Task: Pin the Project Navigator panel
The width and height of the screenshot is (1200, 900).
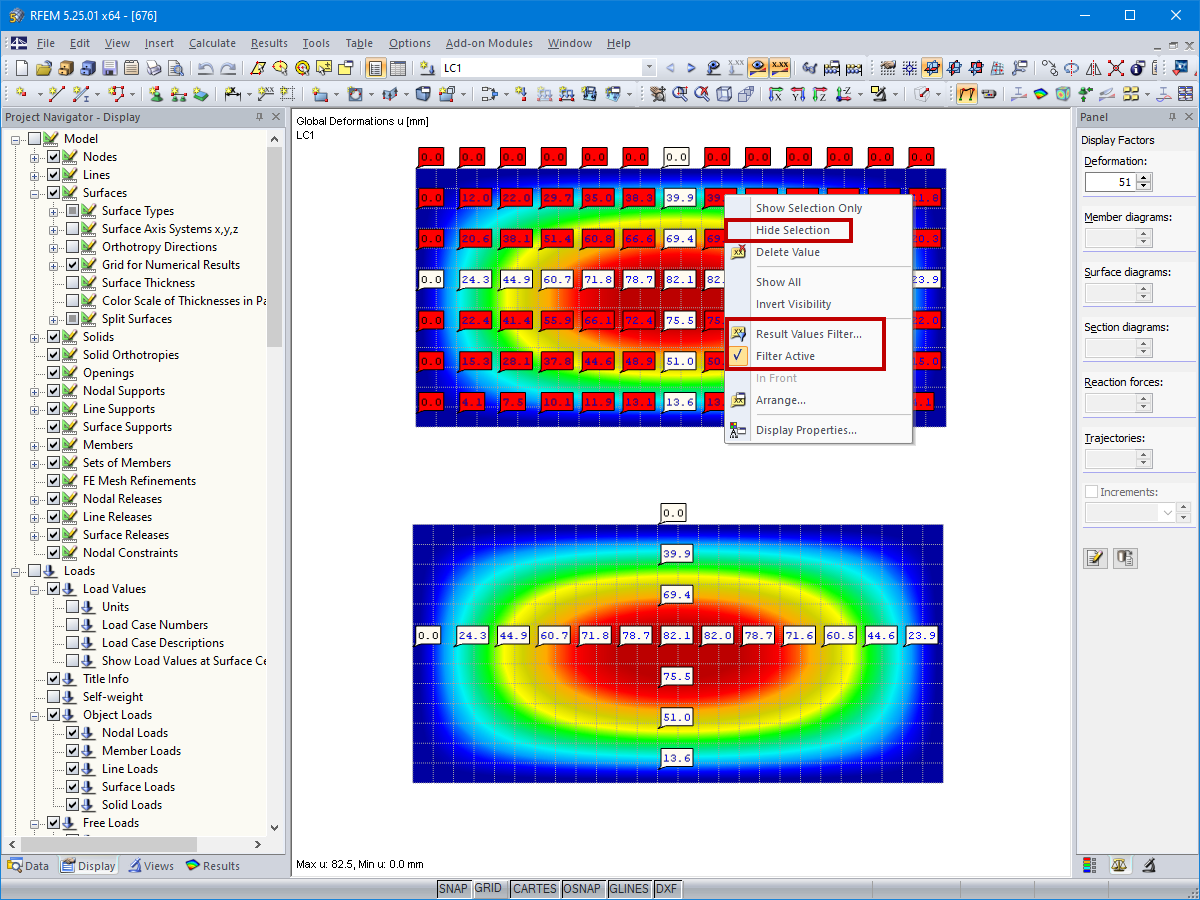Action: coord(260,117)
